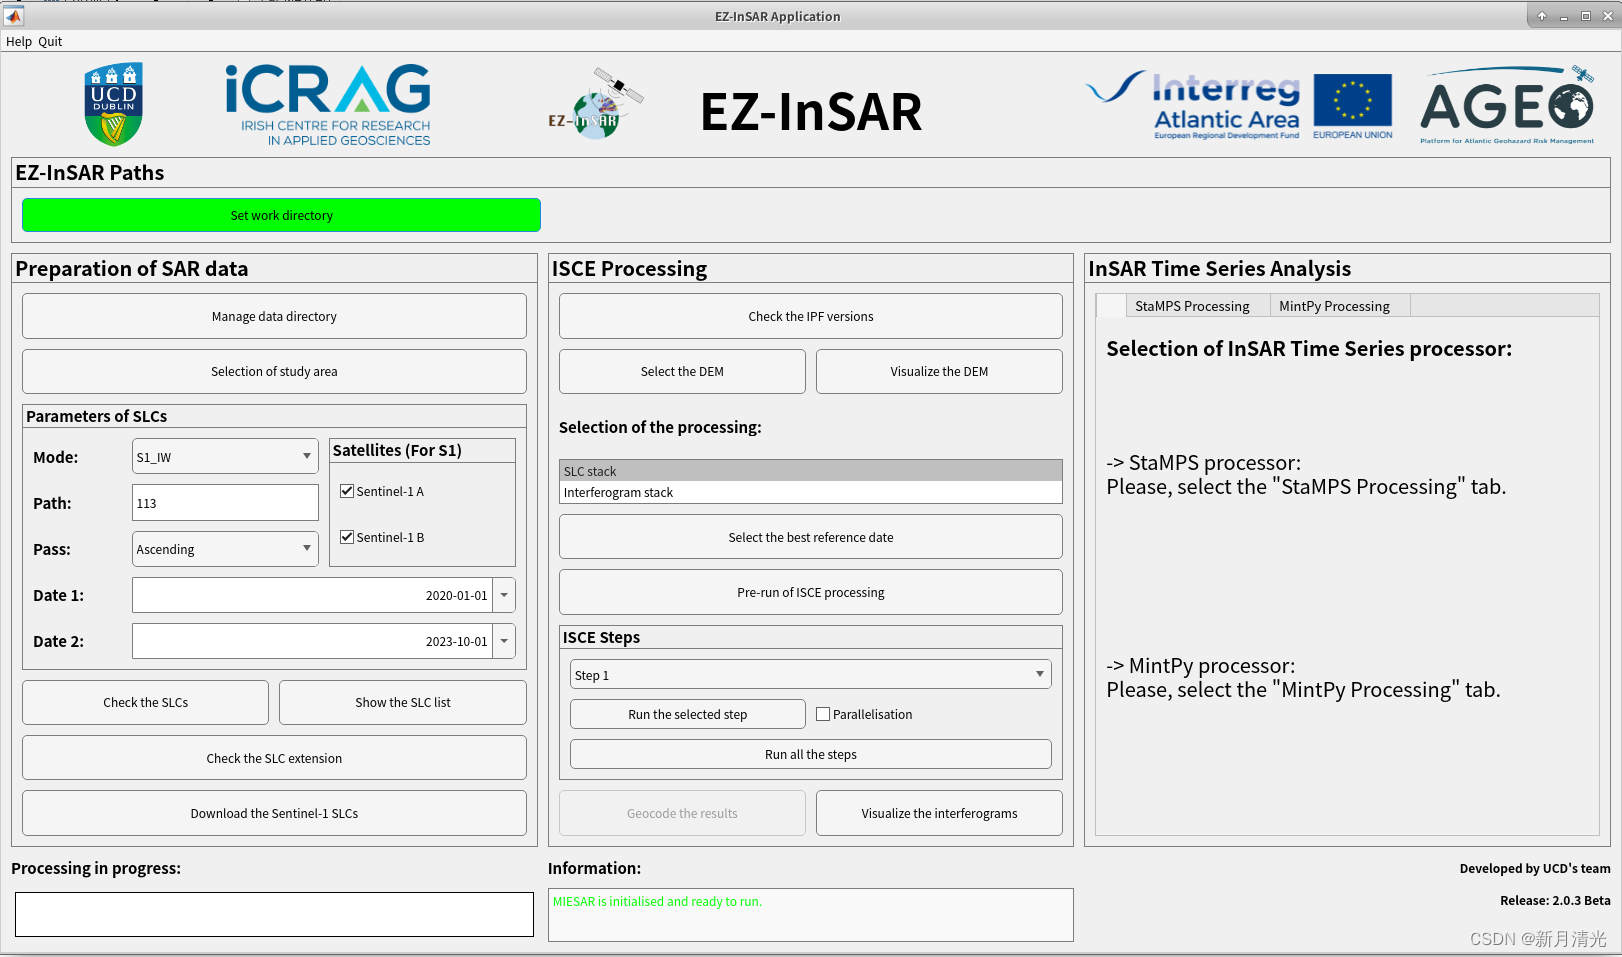Open the Quit menu
This screenshot has height=957, width=1622.
(x=50, y=42)
